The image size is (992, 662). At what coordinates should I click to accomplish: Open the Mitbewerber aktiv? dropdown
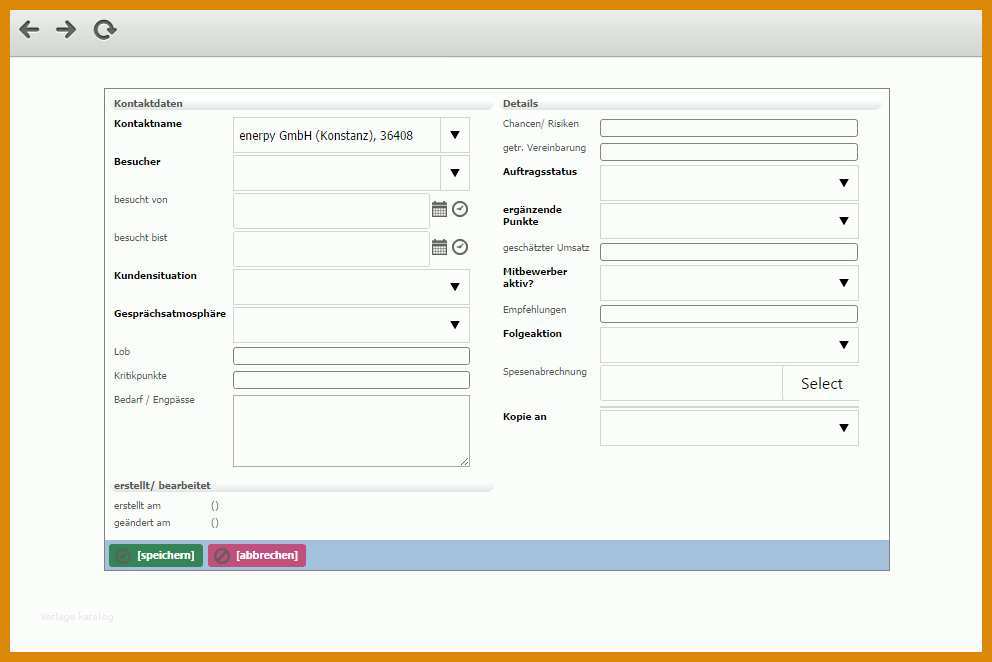click(729, 283)
